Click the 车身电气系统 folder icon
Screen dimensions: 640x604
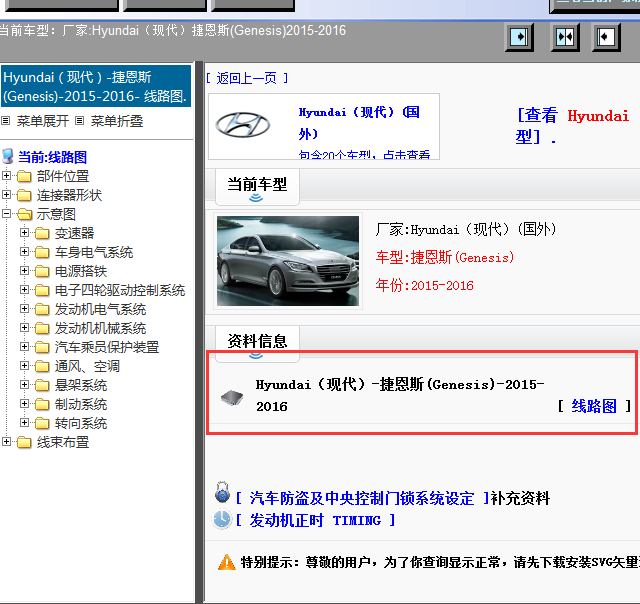(x=42, y=252)
